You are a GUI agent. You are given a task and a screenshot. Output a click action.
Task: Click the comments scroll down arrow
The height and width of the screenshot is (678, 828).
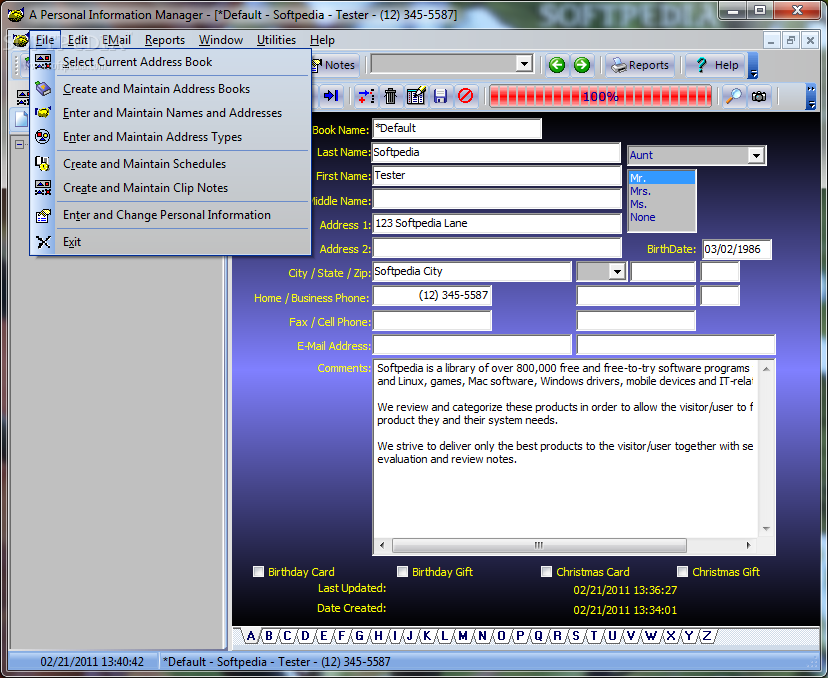coord(766,529)
